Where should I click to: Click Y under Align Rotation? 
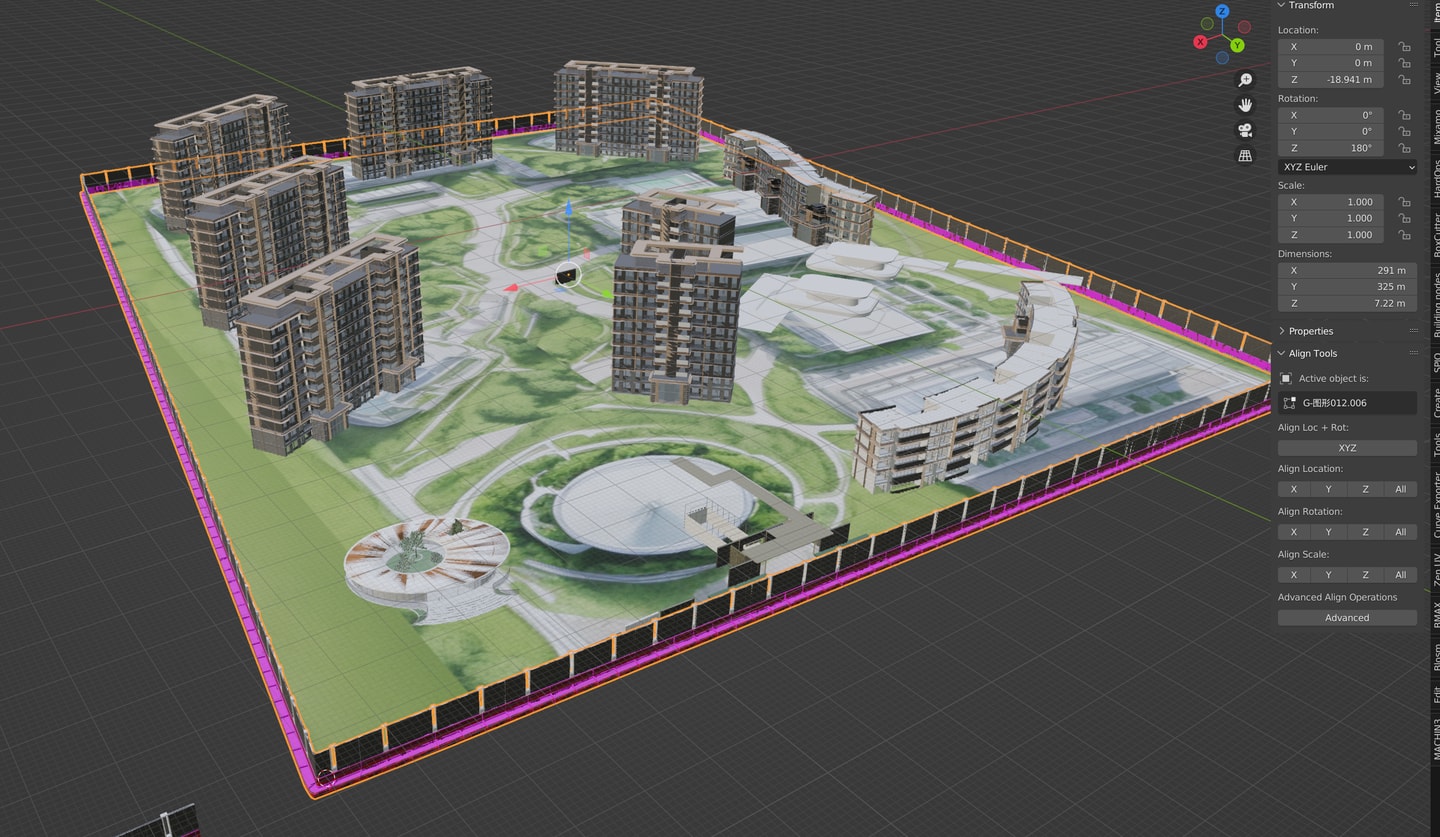click(1328, 532)
